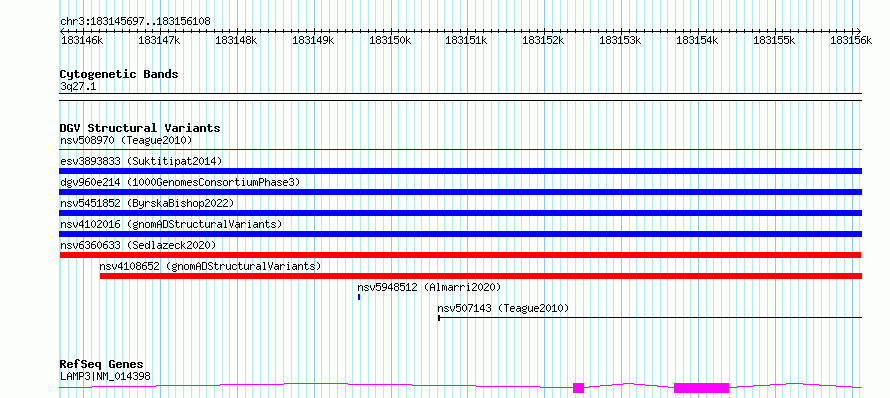Image resolution: width=890 pixels, height=398 pixels.
Task: Click the 183149k ruler tick label
Action: coord(313,40)
